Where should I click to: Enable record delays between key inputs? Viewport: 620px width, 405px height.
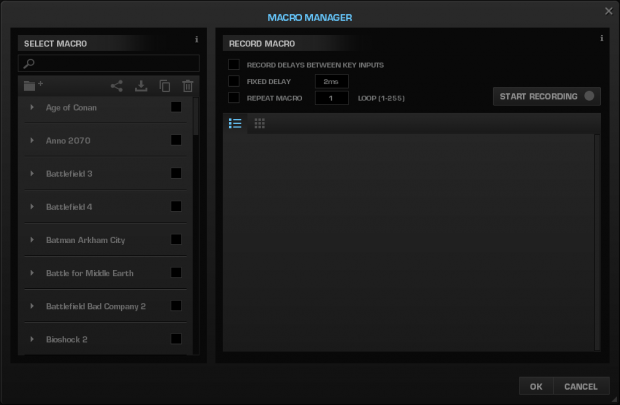tap(234, 65)
